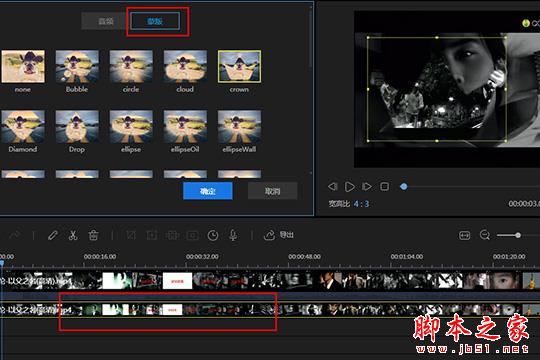The image size is (540, 360).
Task: Play the preview video
Action: click(349, 187)
